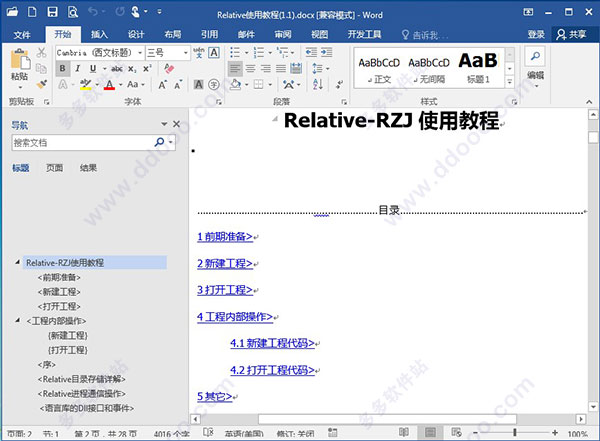Screen dimensions: 600x441
Task: Select the Format Painter brush
Action: click(41, 84)
